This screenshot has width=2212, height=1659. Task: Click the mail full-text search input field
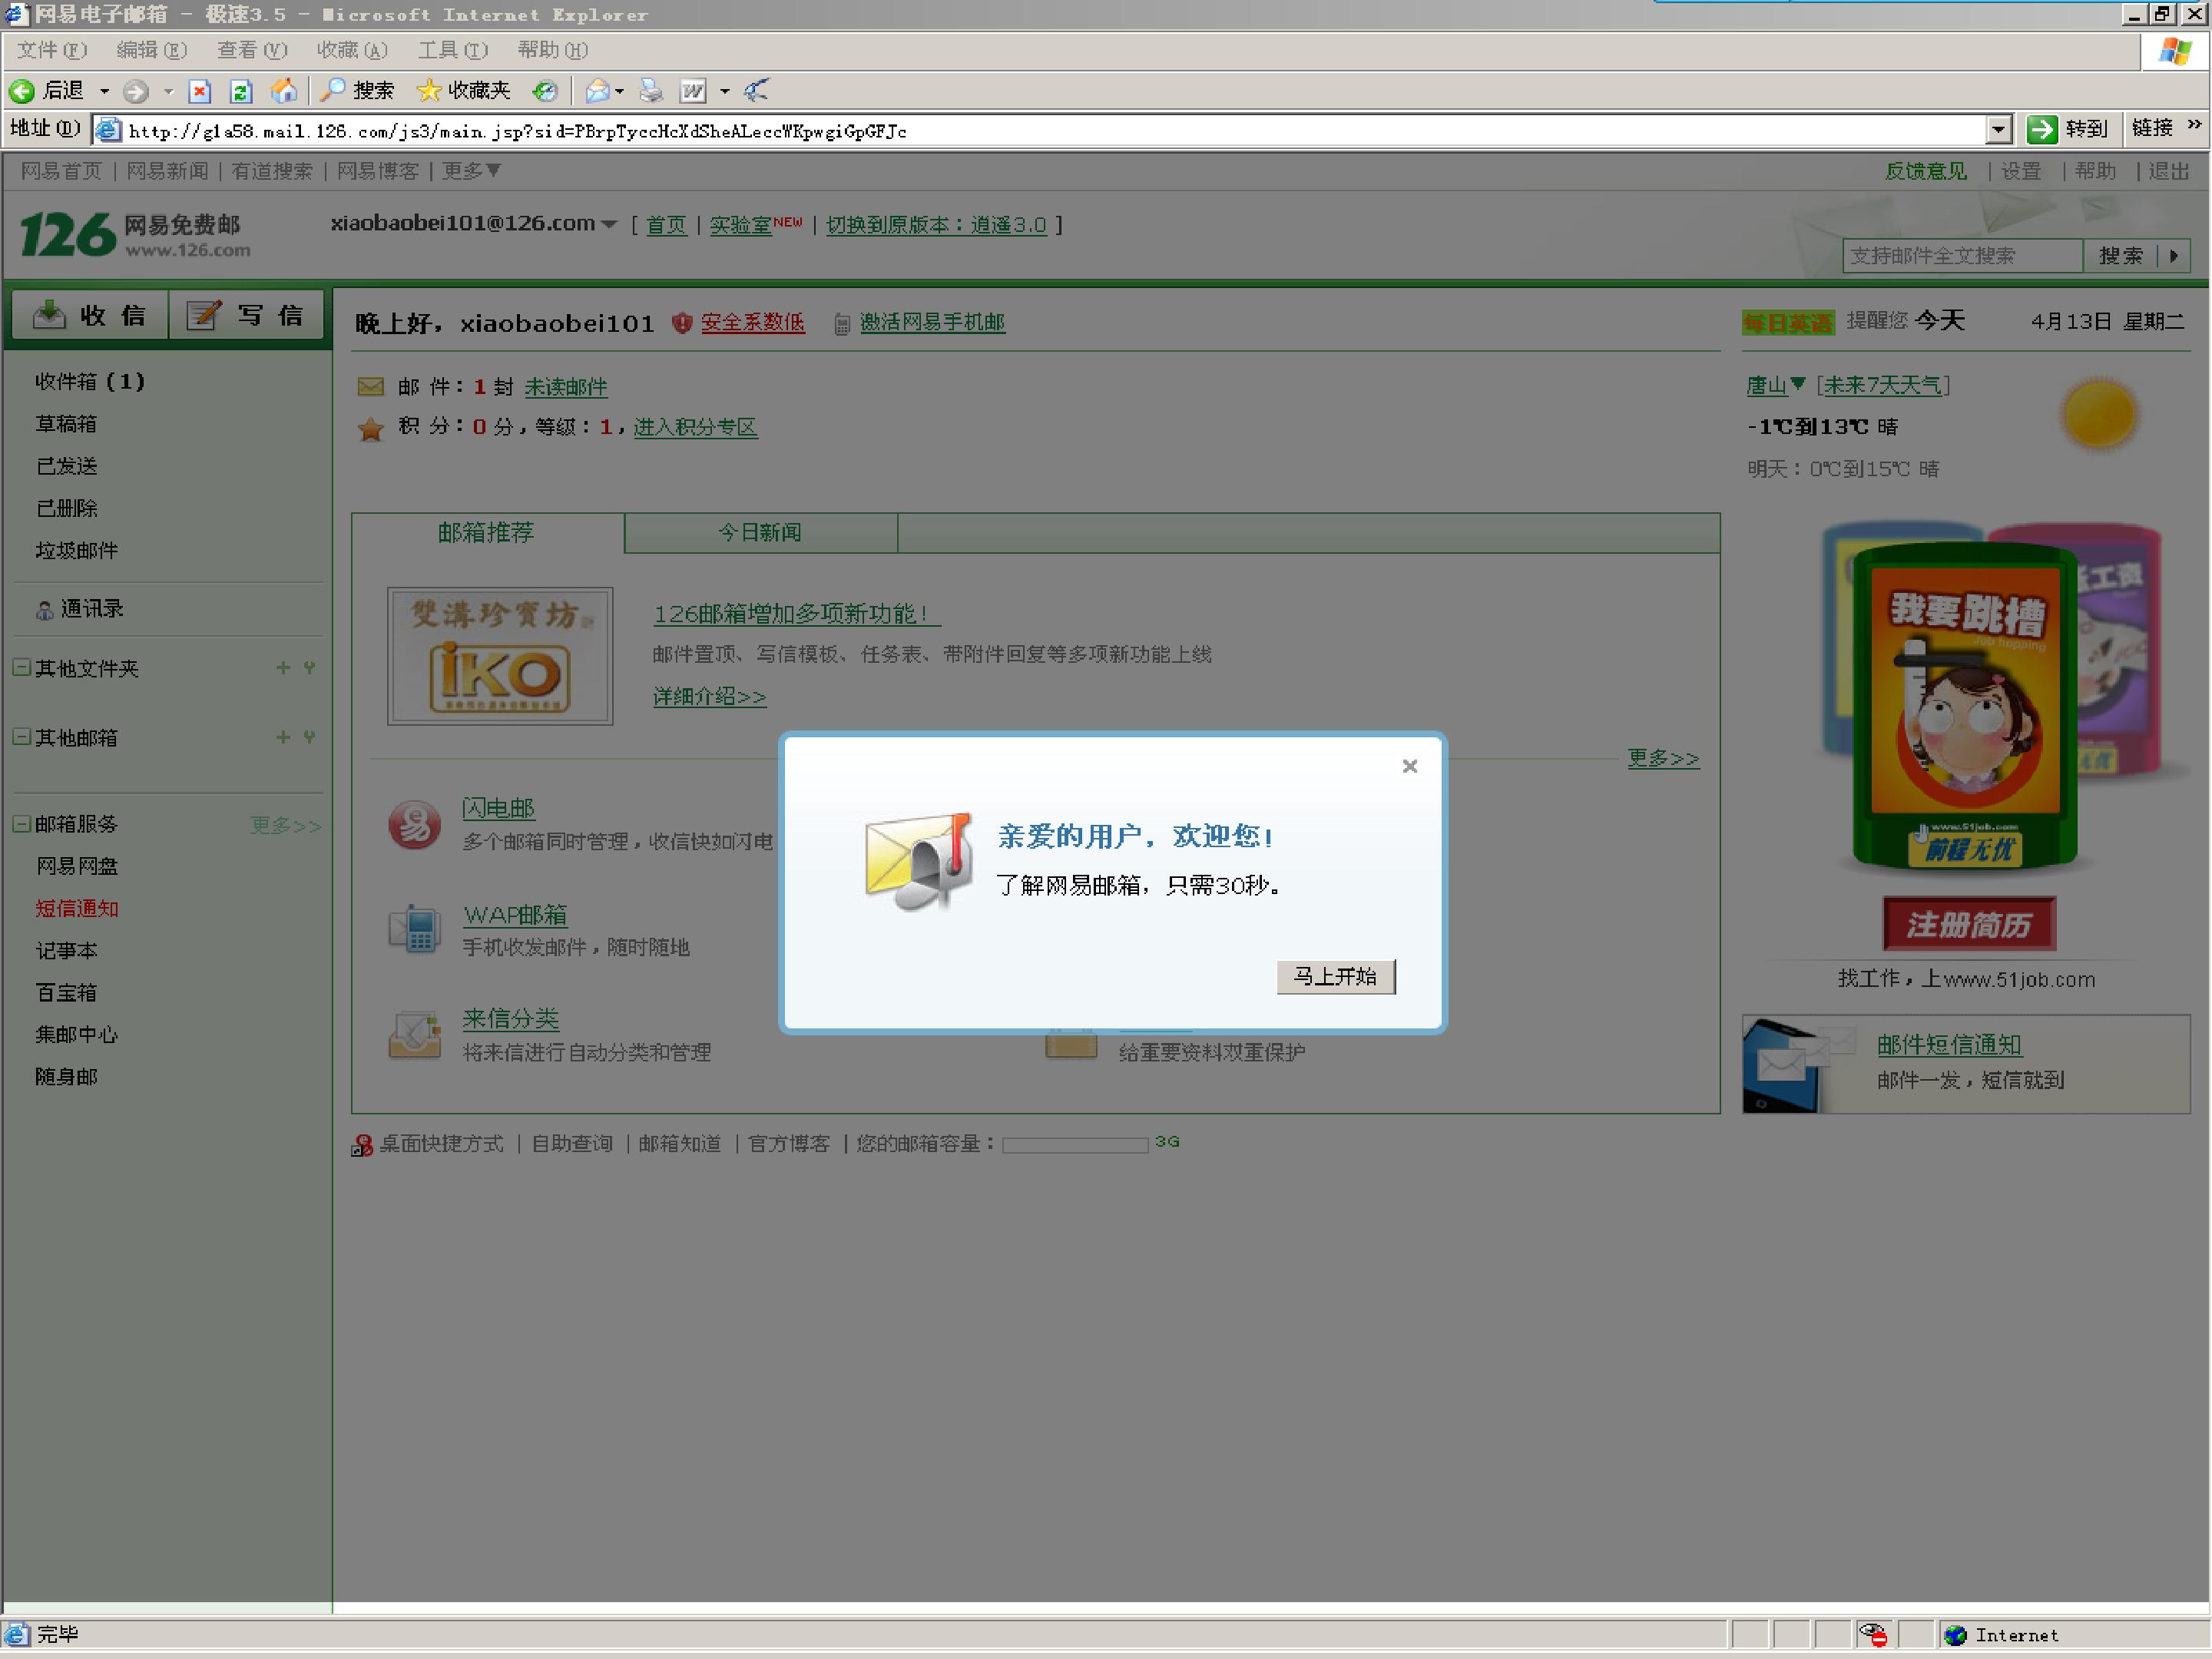click(1962, 256)
